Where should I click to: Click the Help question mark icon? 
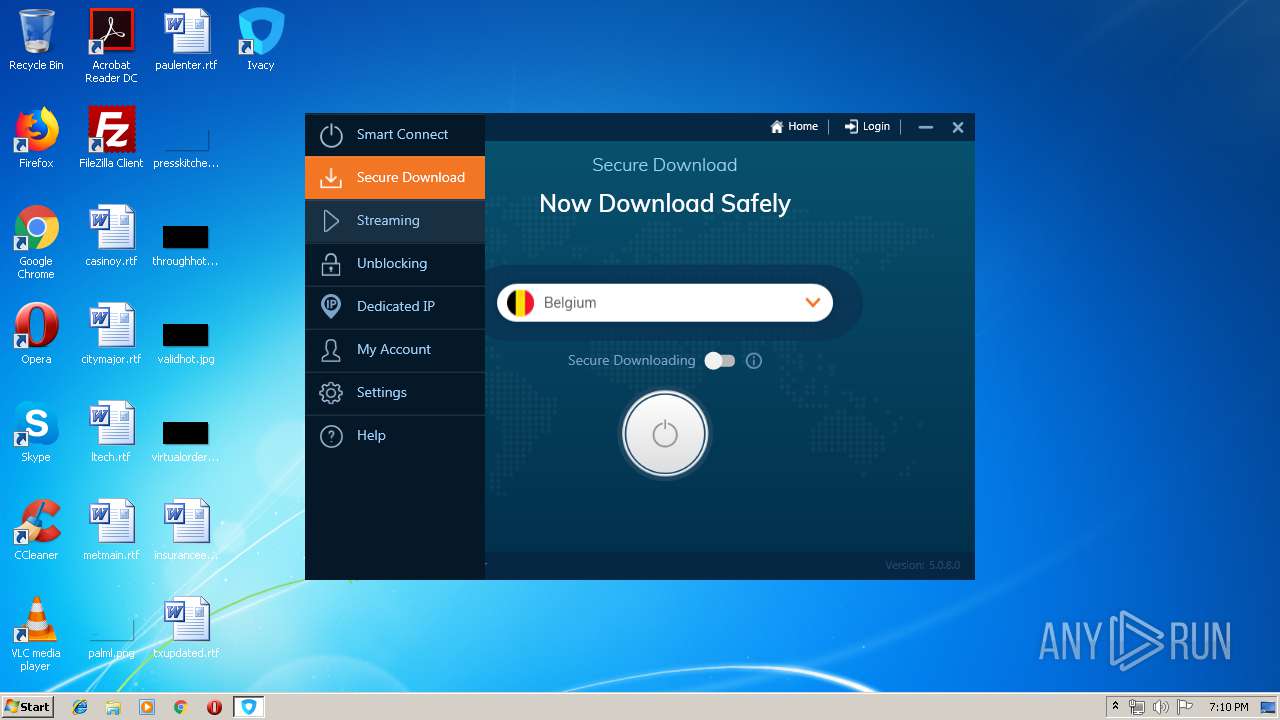click(x=331, y=436)
